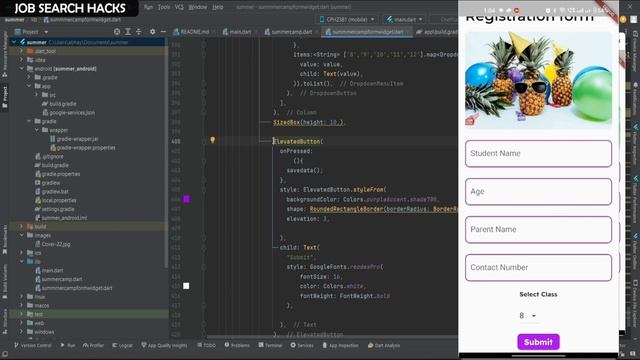This screenshot has width=640, height=360.
Task: Open the VCS menu
Action: (179, 7)
